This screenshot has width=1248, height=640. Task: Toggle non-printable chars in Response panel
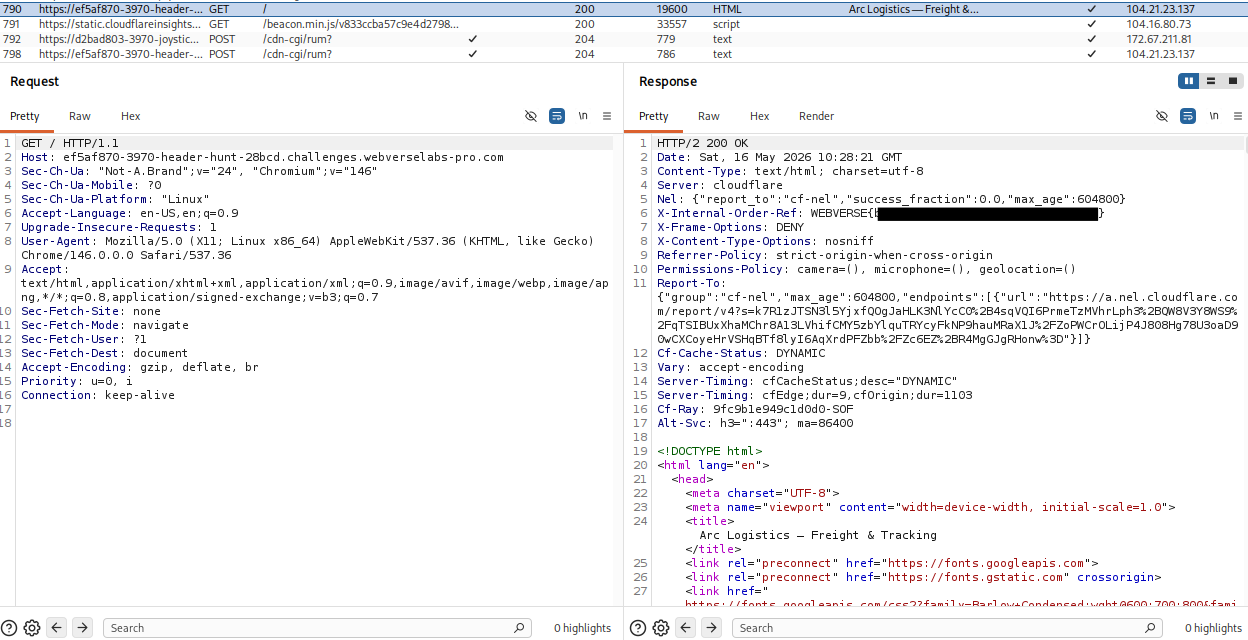click(x=1162, y=116)
